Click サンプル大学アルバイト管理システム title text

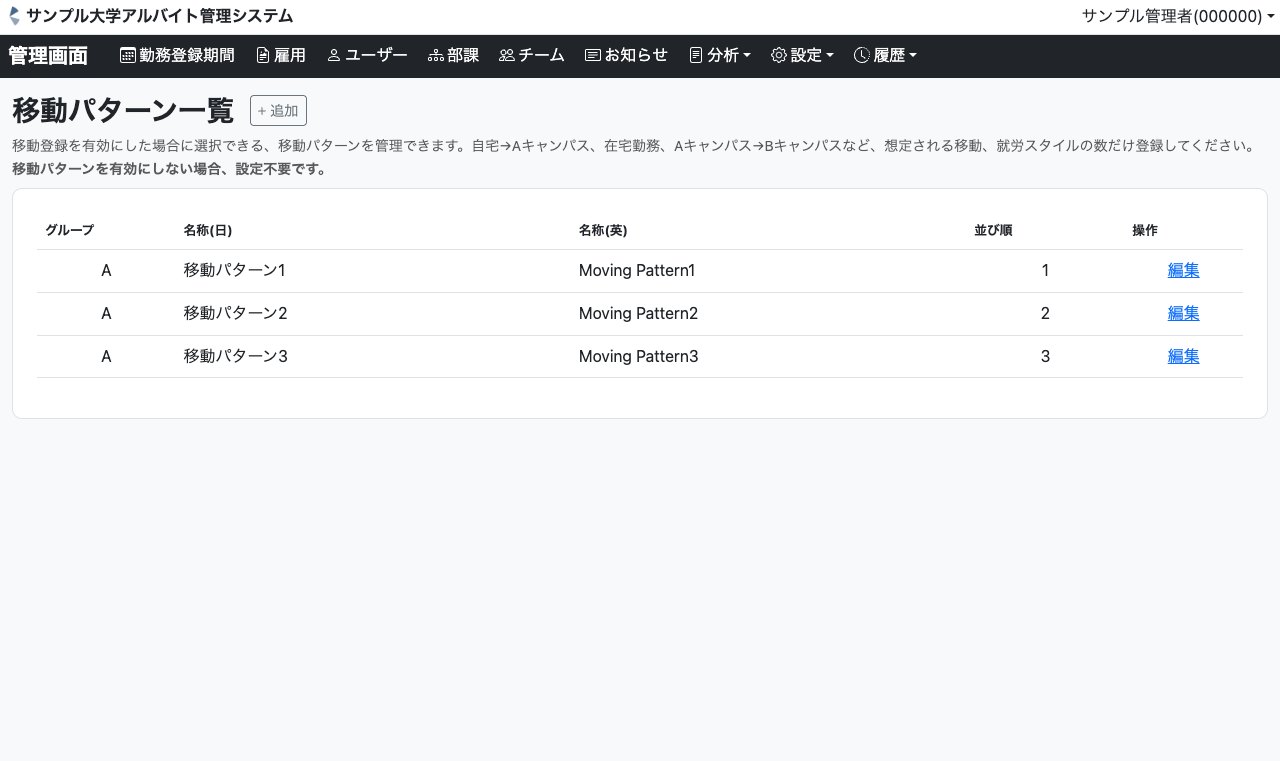pyautogui.click(x=160, y=16)
